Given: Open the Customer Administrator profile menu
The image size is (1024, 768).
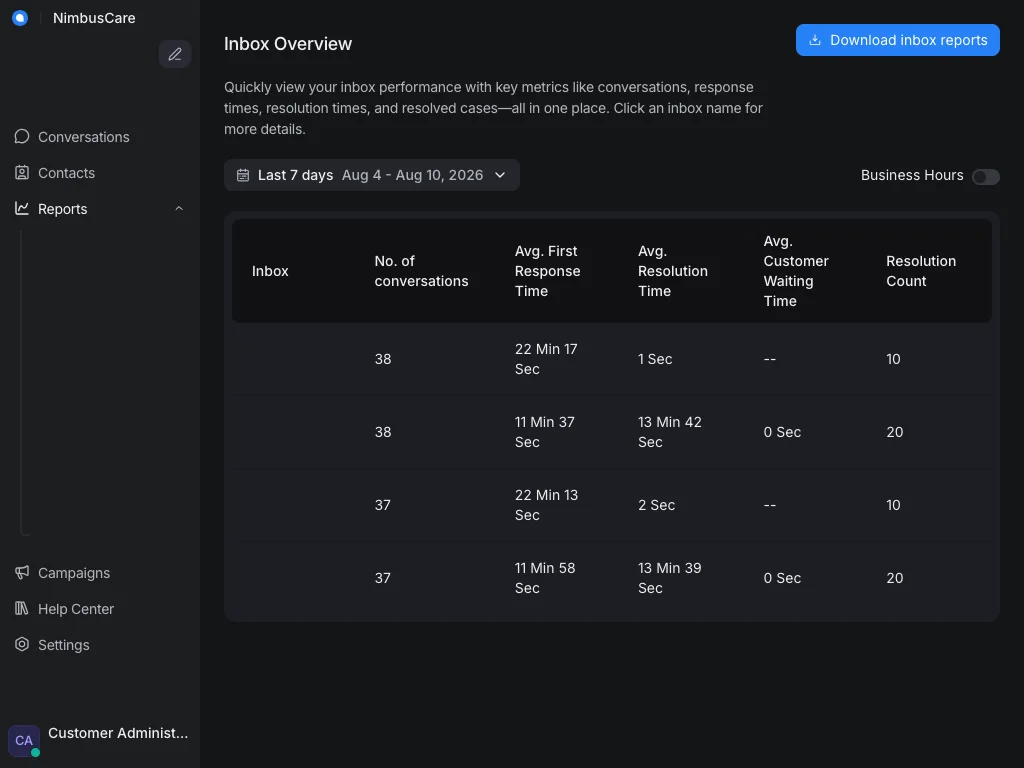Looking at the screenshot, I should click(x=99, y=741).
